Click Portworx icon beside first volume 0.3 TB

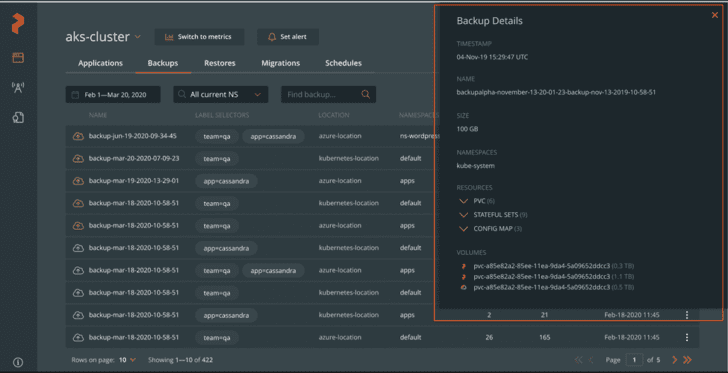463,266
